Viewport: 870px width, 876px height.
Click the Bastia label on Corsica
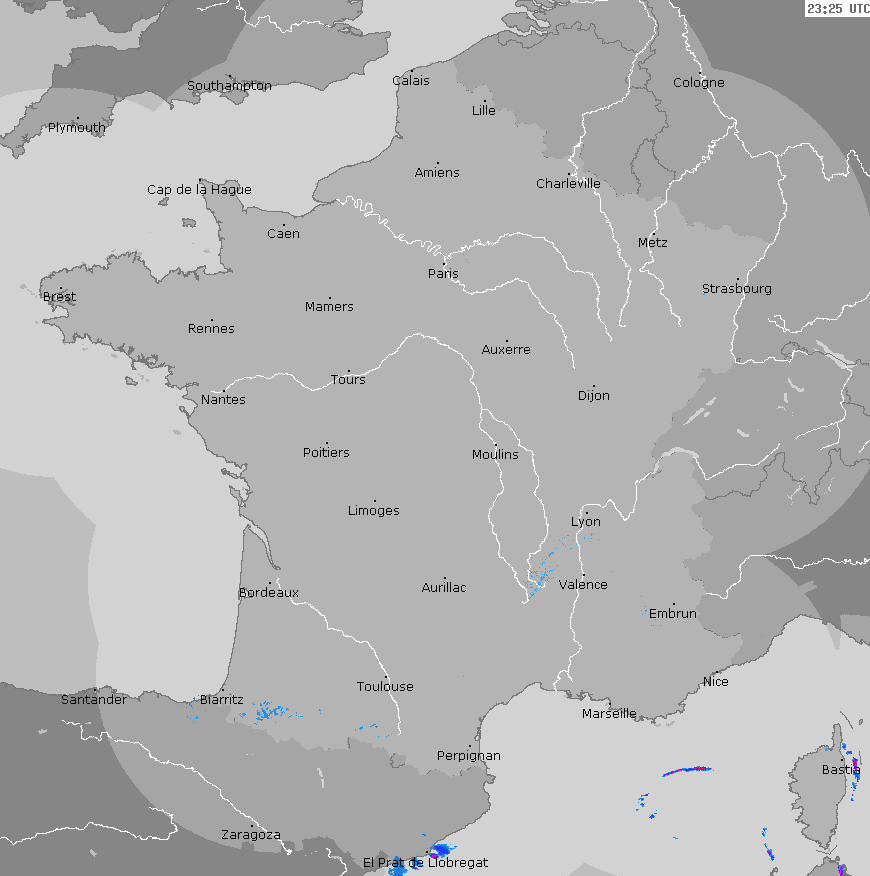(840, 770)
